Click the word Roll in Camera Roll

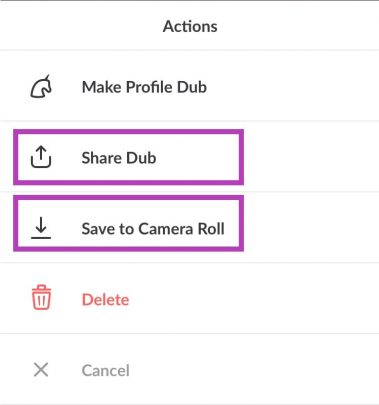coord(211,229)
